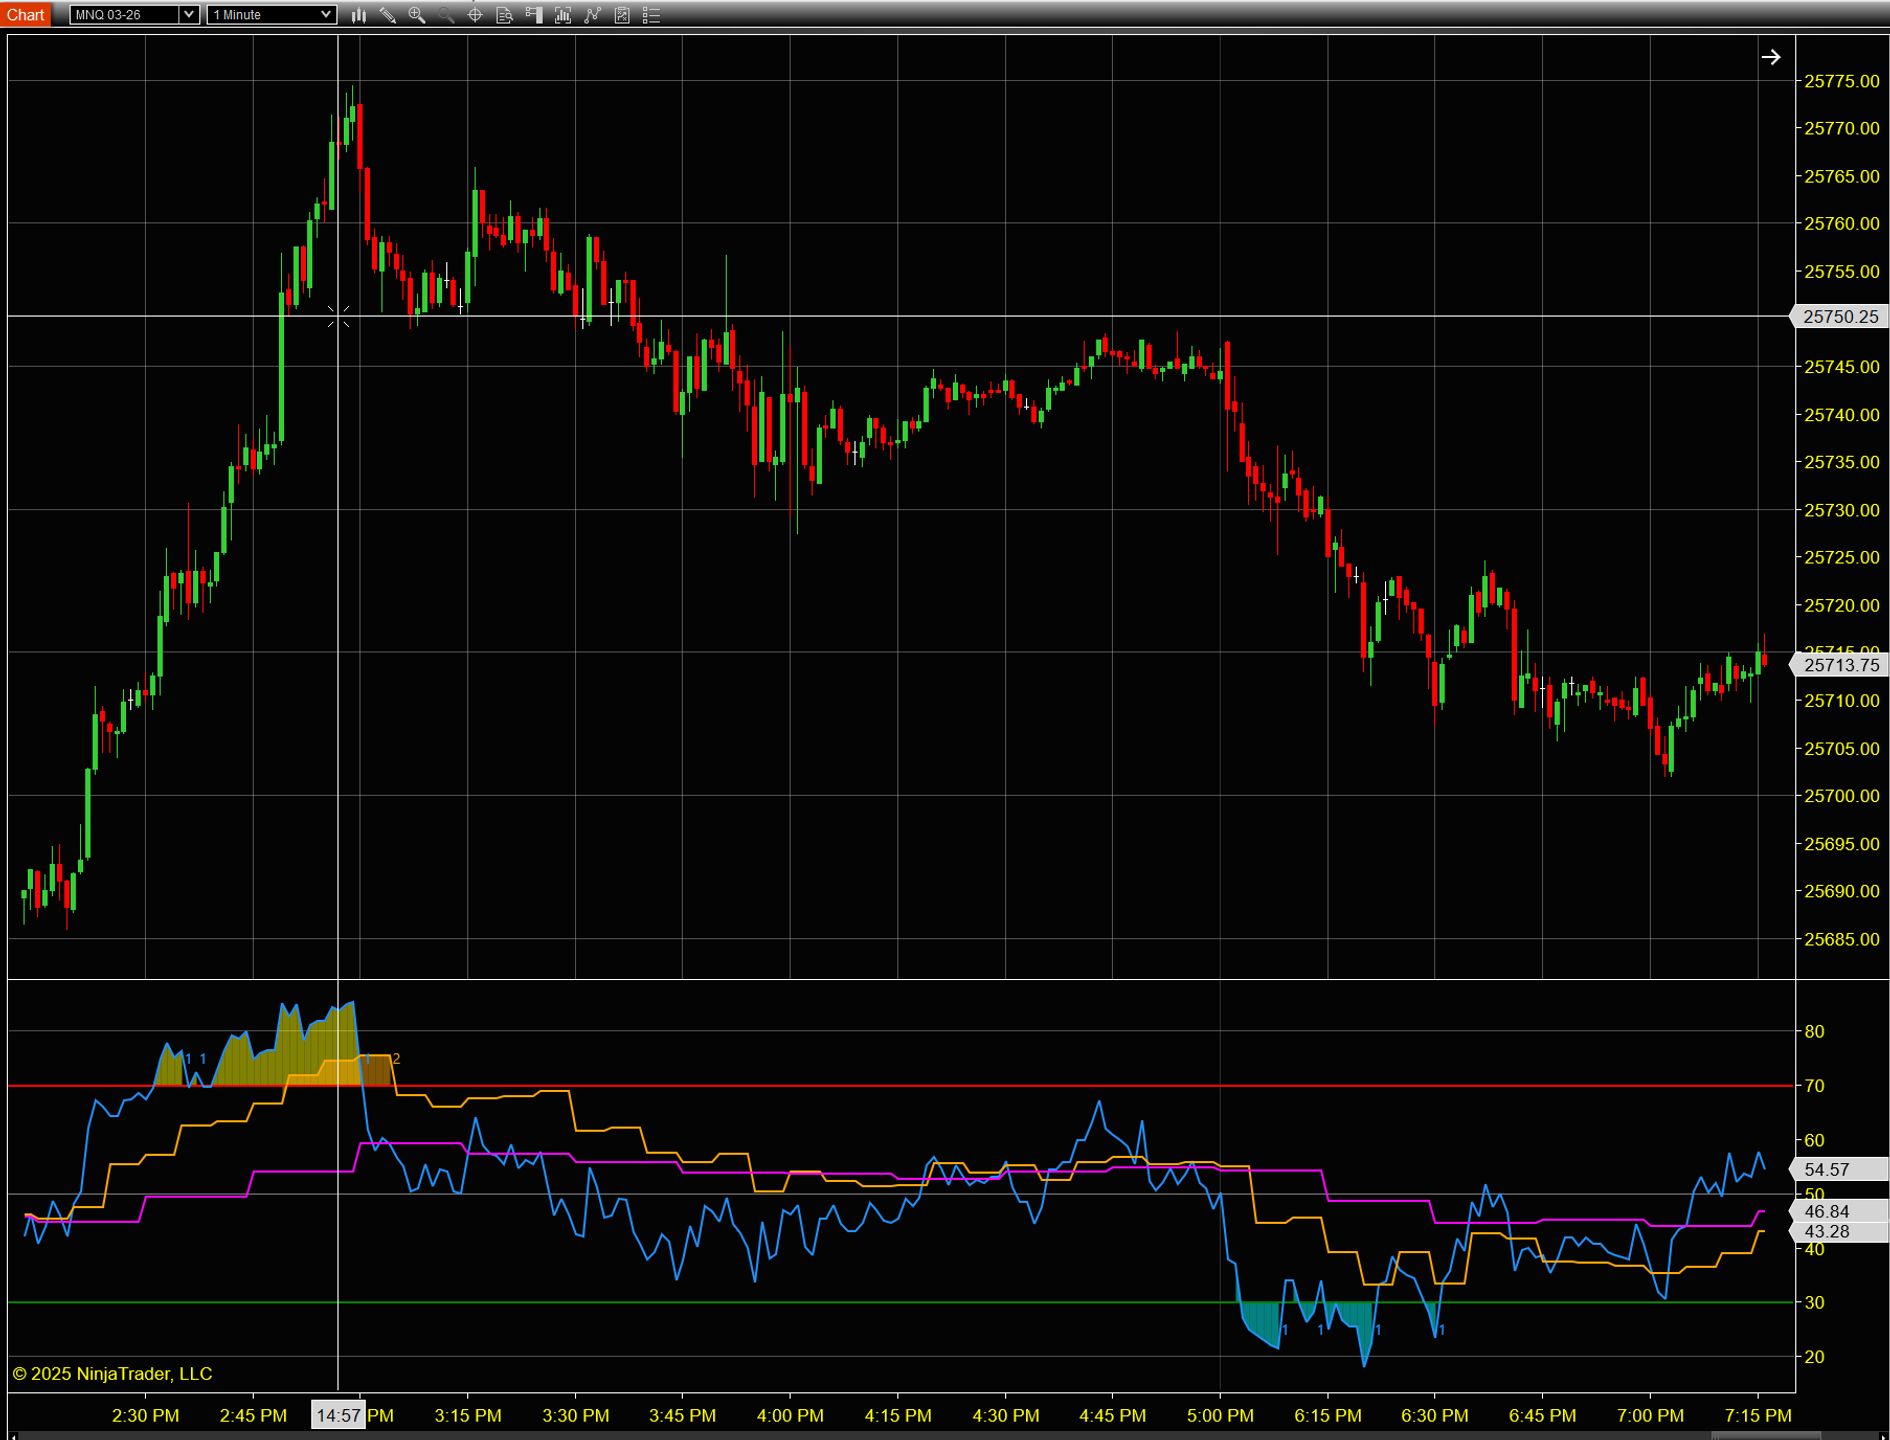Open the bar type chart style icon
This screenshot has width=1890, height=1440.
(358, 15)
